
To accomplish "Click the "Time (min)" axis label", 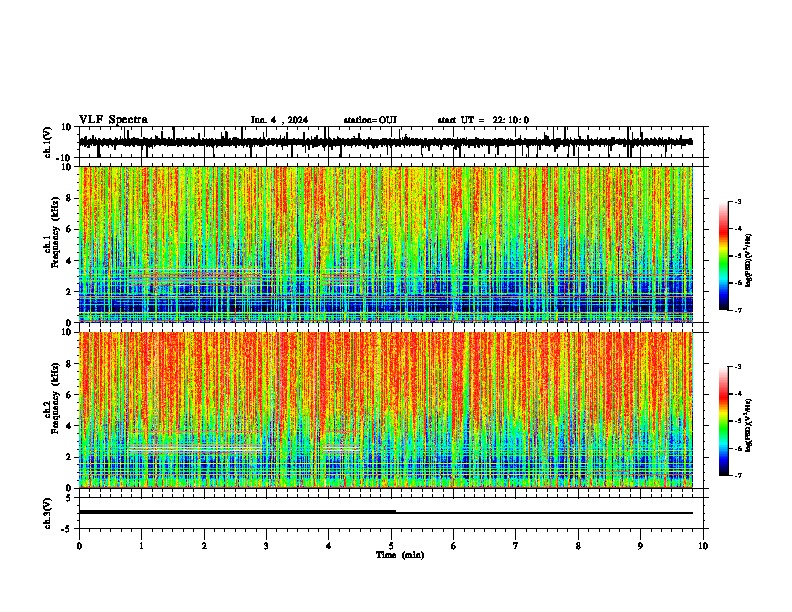I will click(400, 555).
